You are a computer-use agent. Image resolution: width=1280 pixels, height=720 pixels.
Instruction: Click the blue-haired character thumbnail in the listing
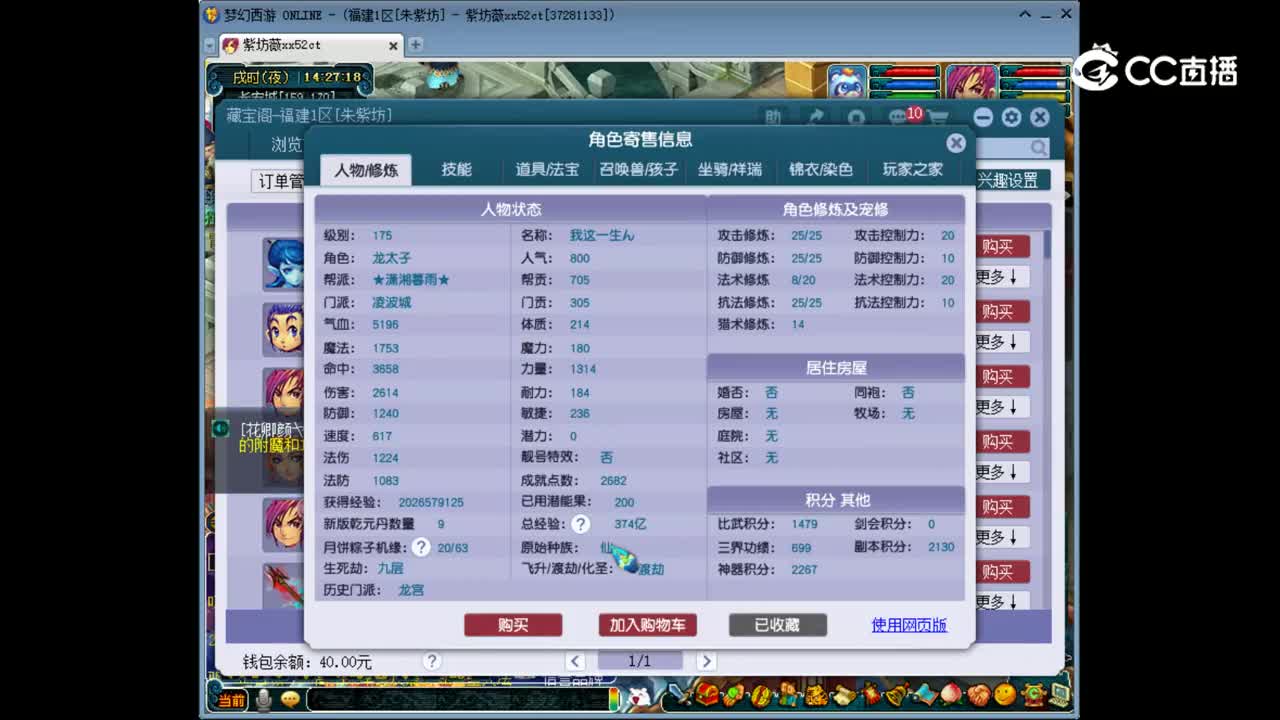pyautogui.click(x=284, y=265)
